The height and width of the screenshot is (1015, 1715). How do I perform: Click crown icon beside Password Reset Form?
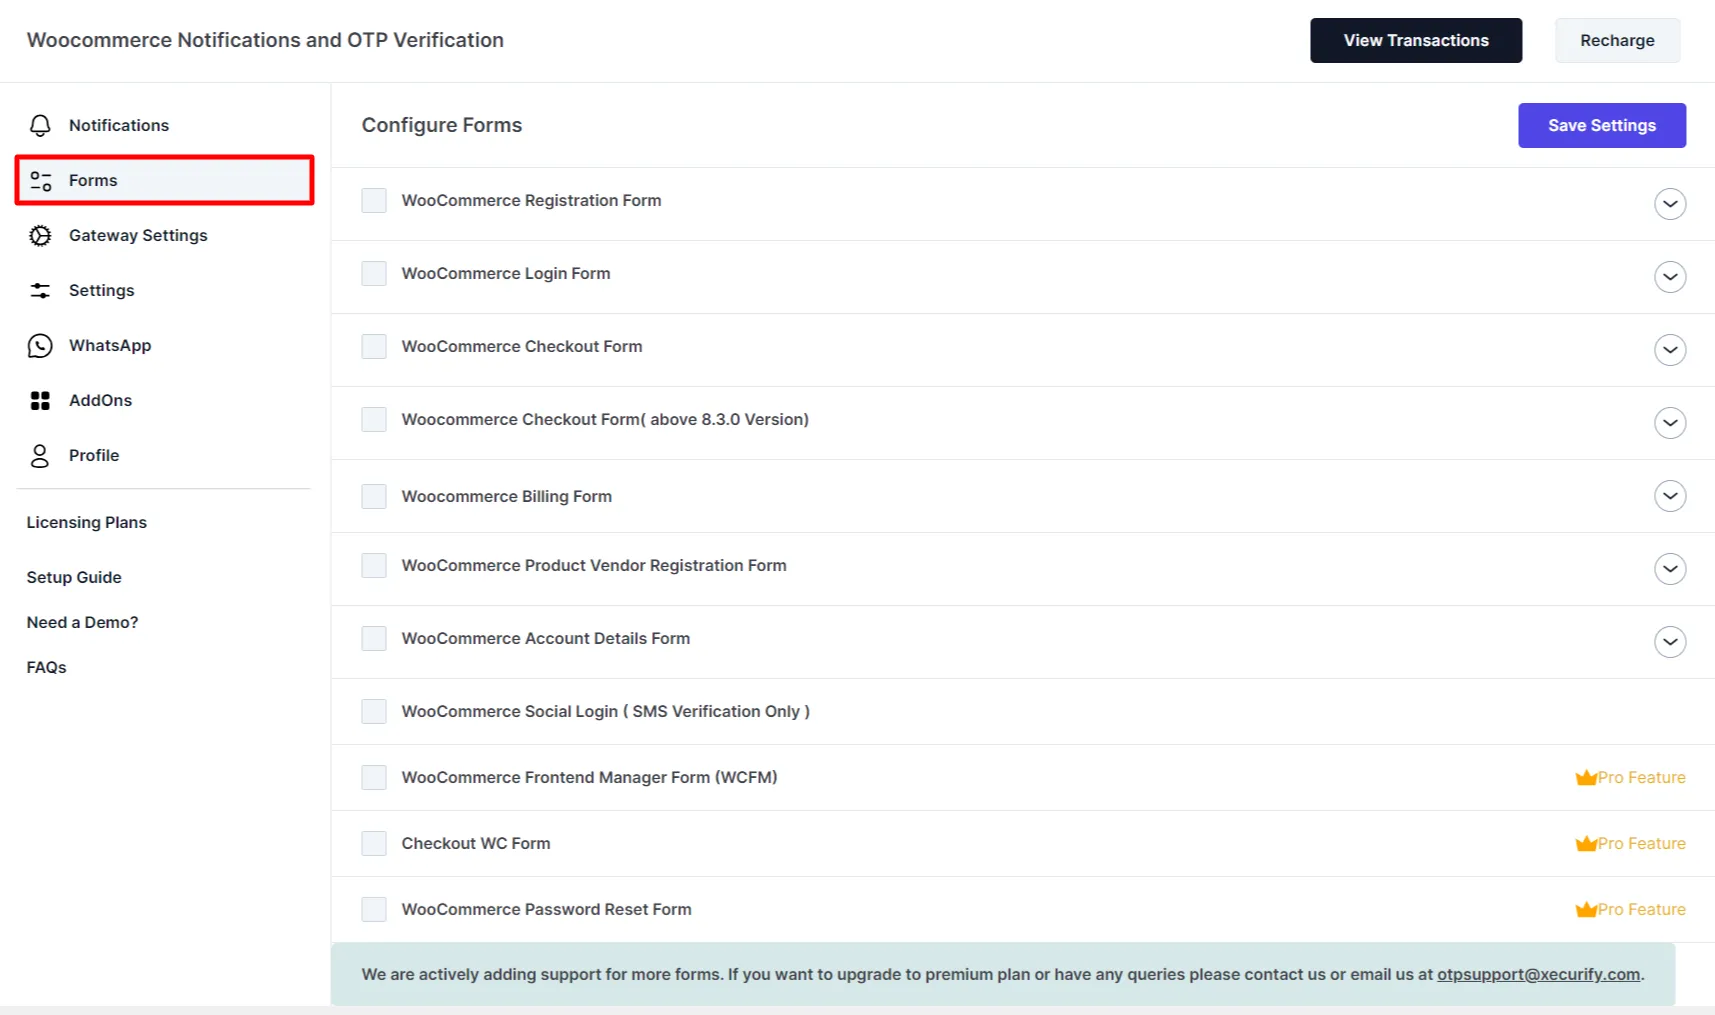point(1585,909)
